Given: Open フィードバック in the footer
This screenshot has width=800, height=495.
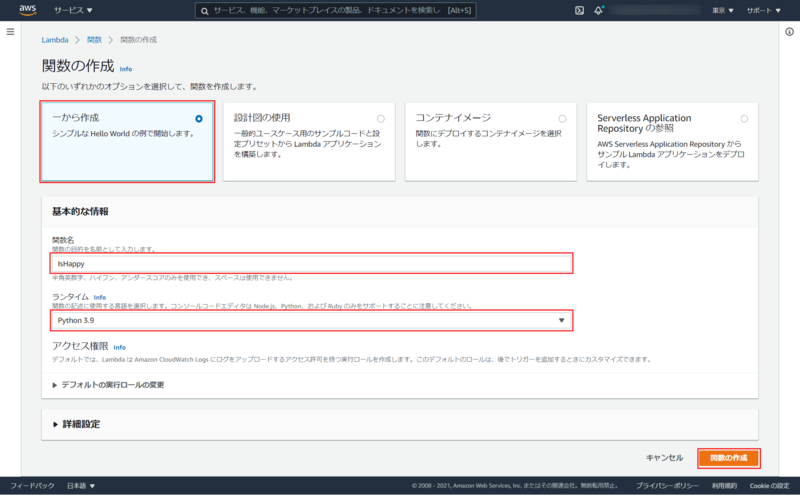Looking at the screenshot, I should tap(32, 486).
